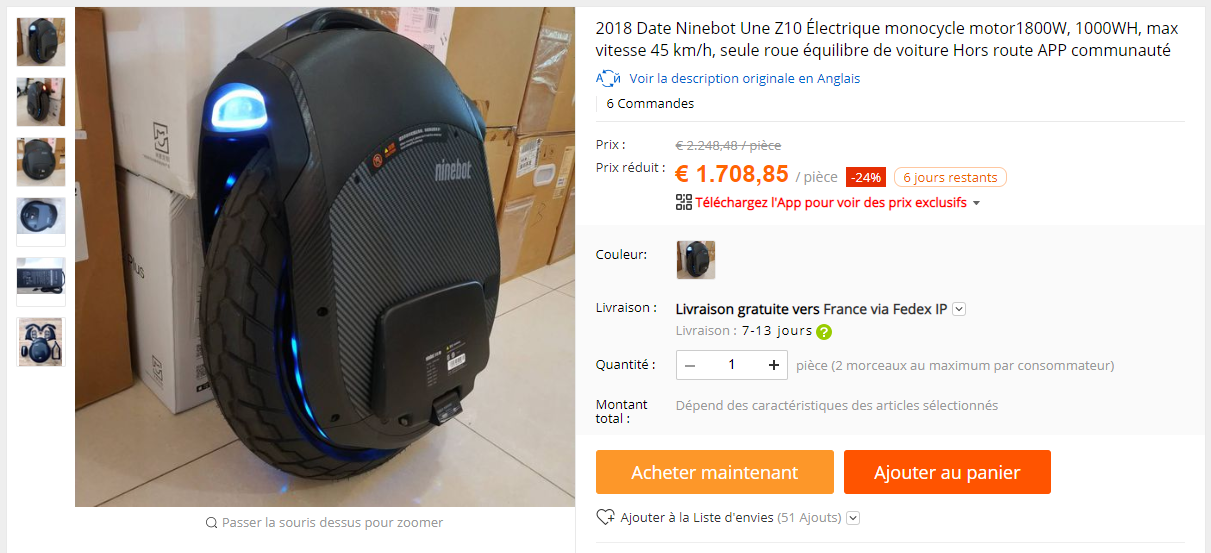This screenshot has width=1211, height=553.
Task: Click Ajouter au panier button
Action: (947, 472)
